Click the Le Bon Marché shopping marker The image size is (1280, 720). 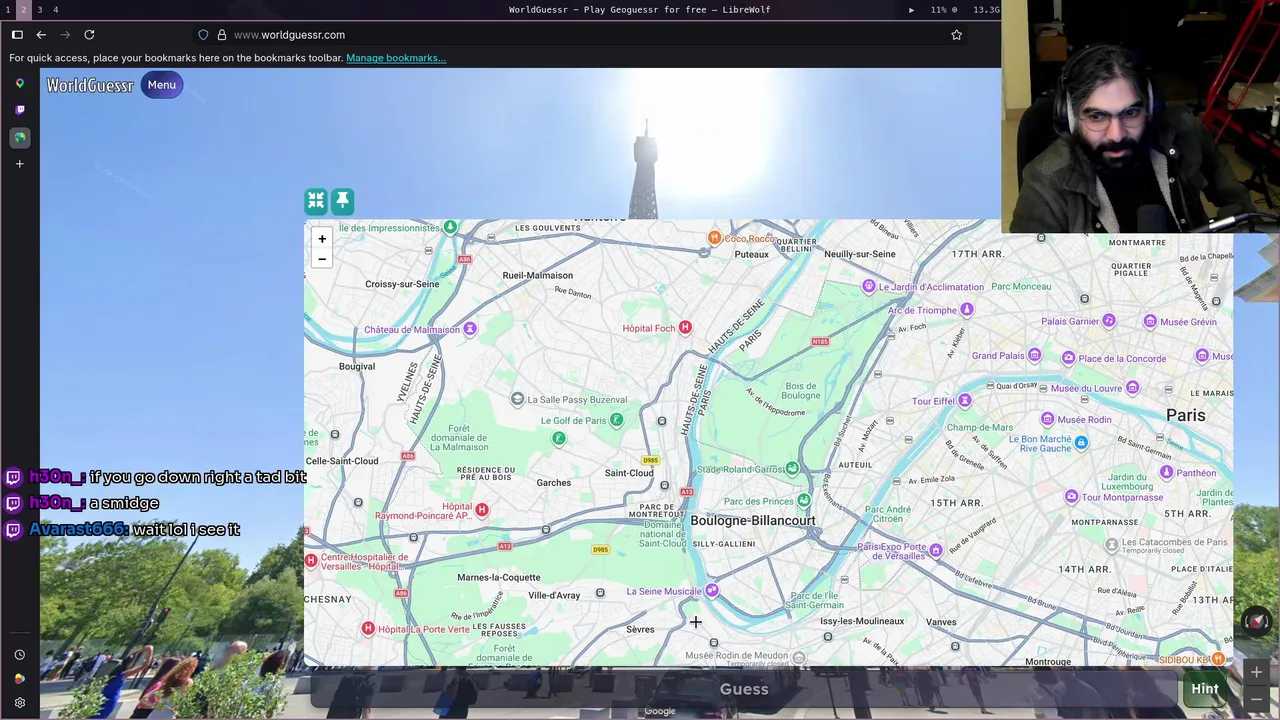[1081, 442]
